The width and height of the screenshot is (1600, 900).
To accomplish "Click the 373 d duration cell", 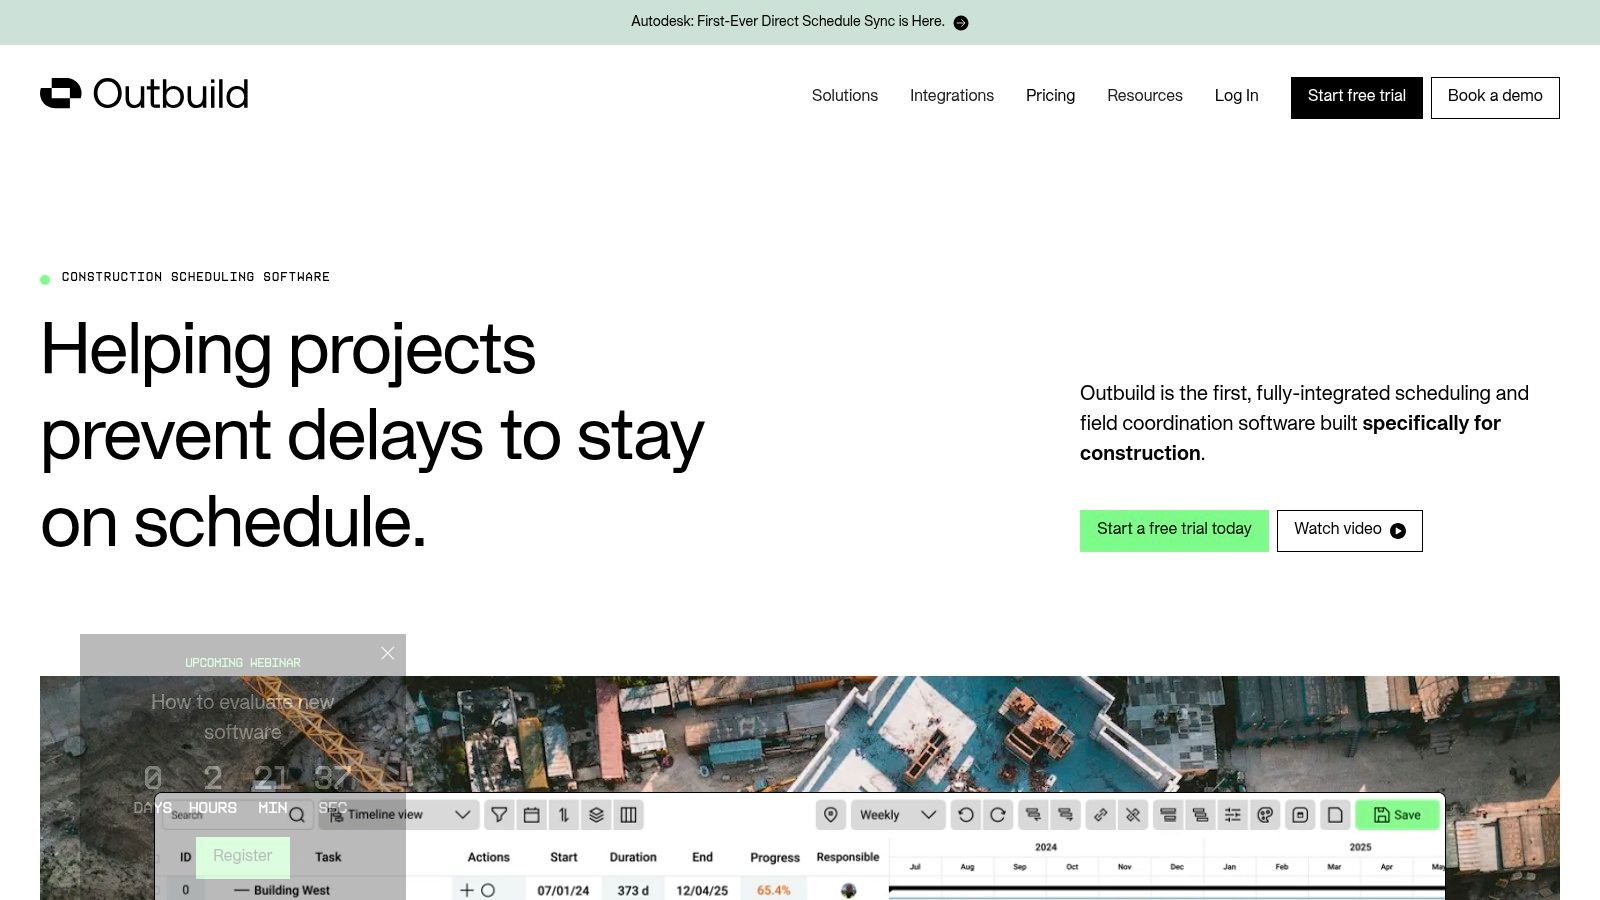I will pos(633,890).
